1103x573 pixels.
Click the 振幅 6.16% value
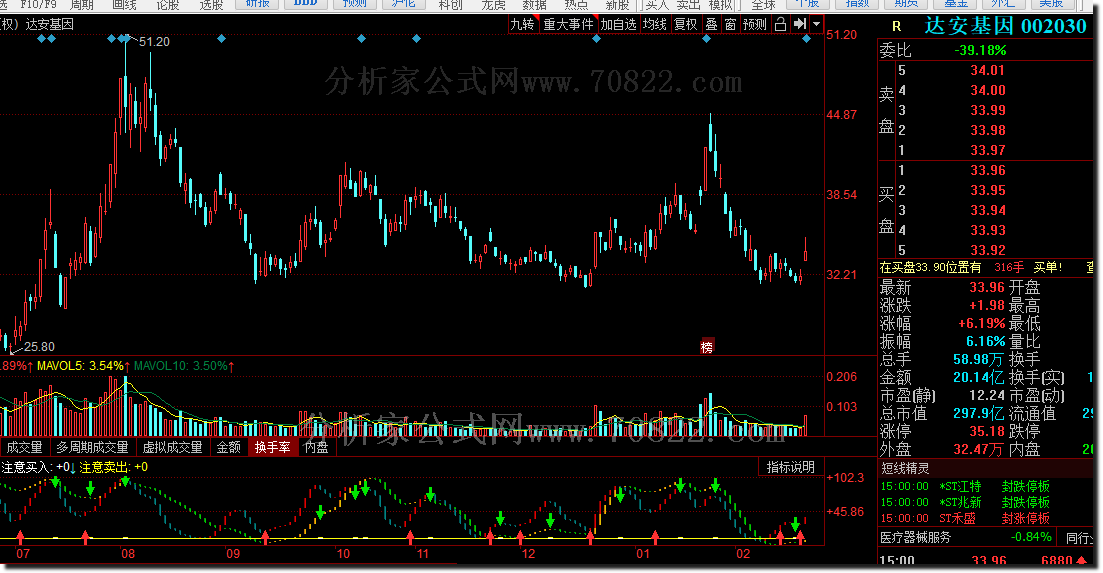click(x=986, y=341)
